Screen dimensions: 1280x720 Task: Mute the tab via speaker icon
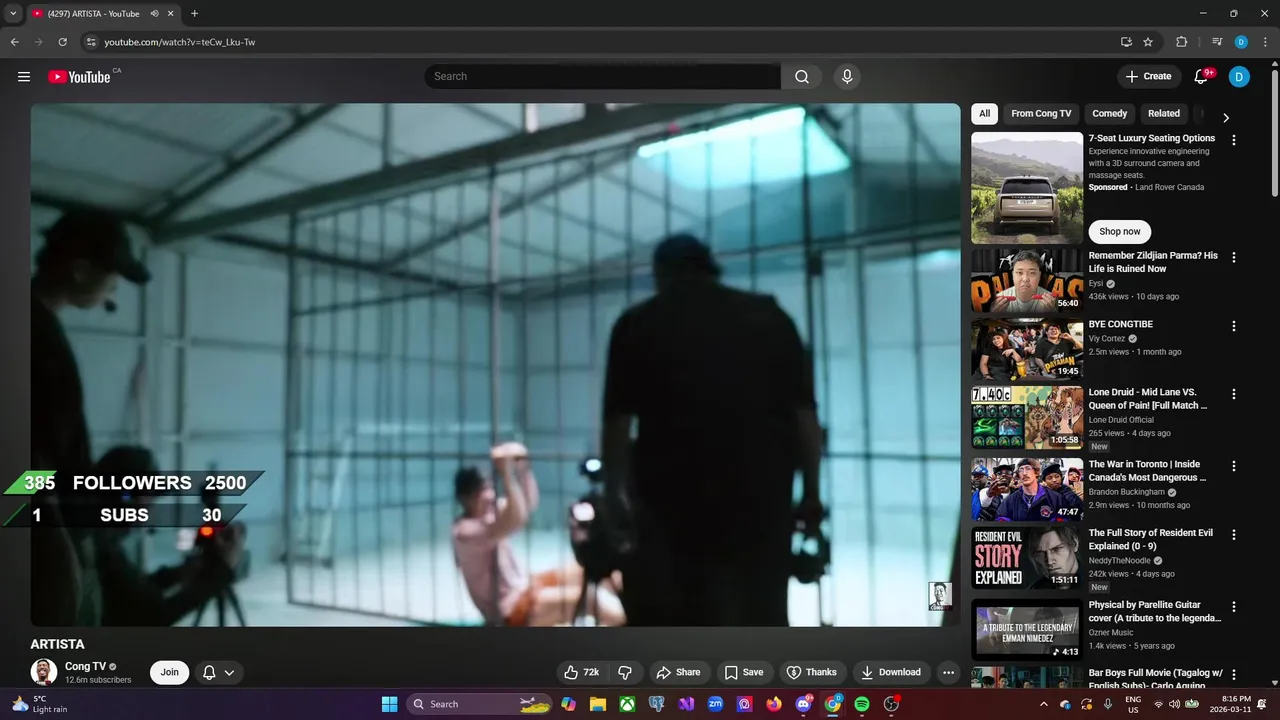(x=155, y=14)
